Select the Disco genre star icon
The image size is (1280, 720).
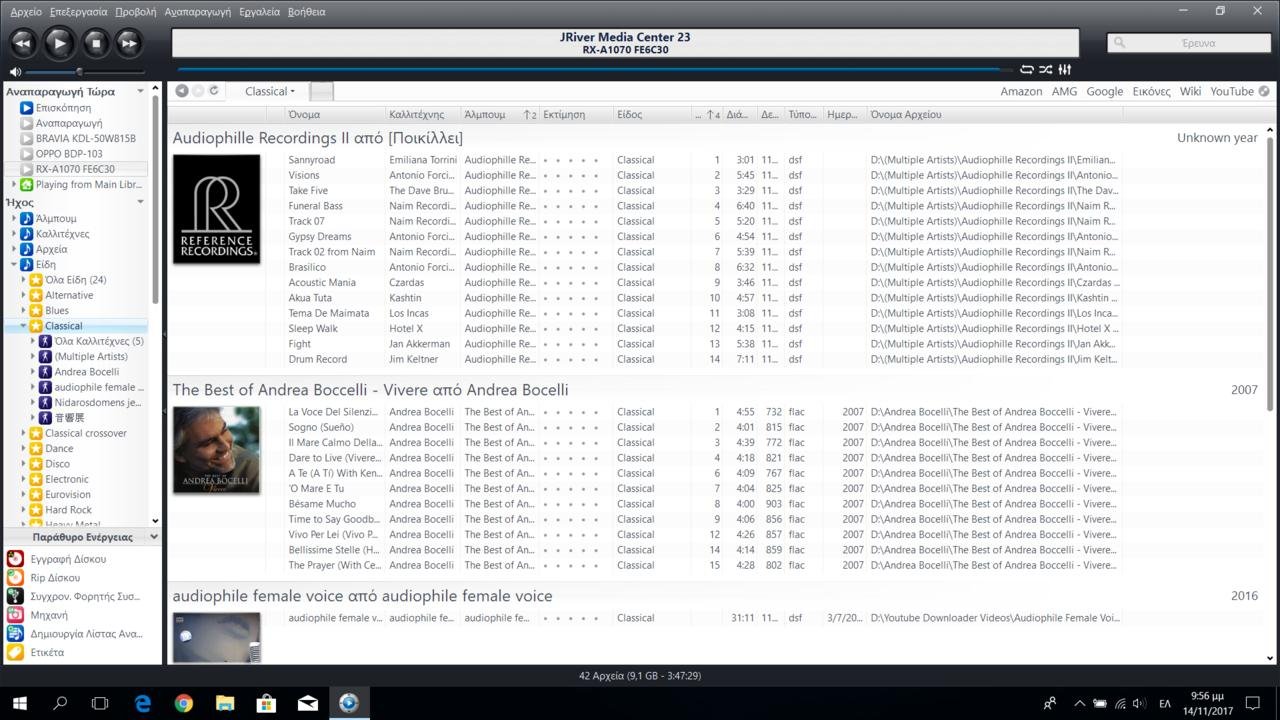tap(36, 464)
